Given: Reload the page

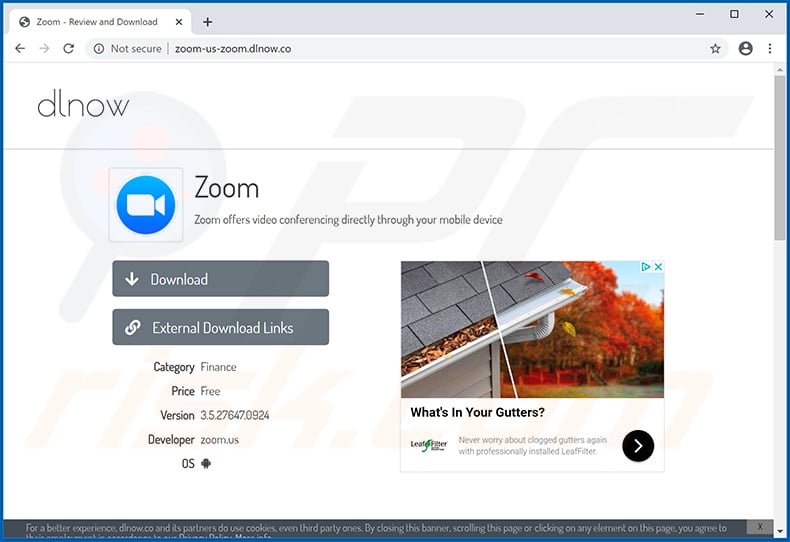Looking at the screenshot, I should coord(69,48).
